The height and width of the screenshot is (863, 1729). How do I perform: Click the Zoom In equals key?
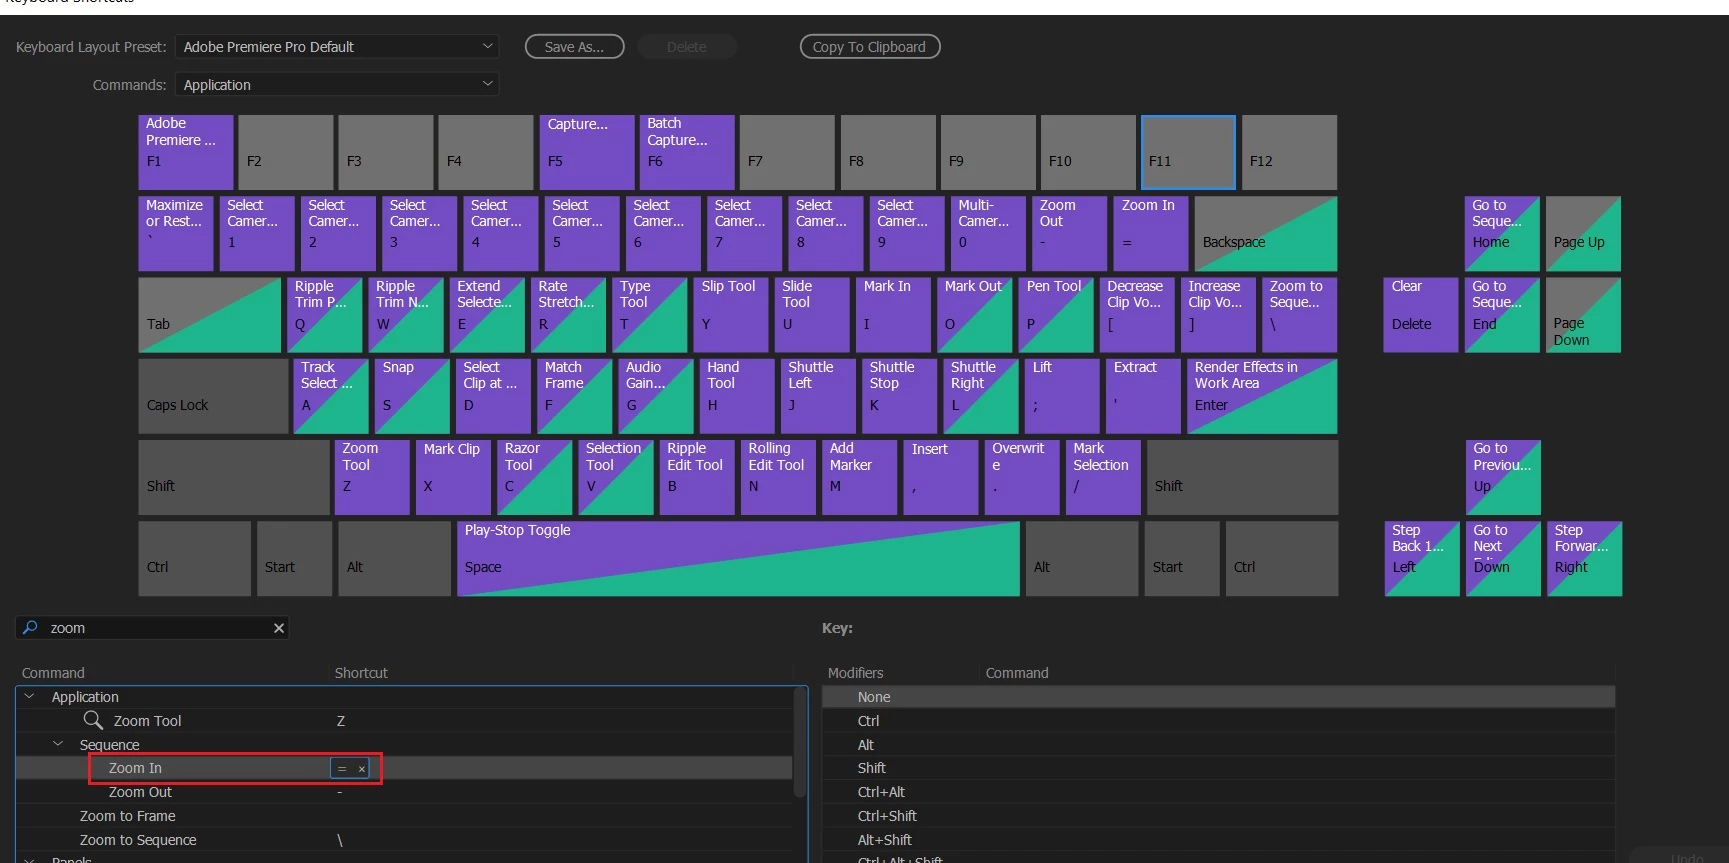(x=1151, y=233)
